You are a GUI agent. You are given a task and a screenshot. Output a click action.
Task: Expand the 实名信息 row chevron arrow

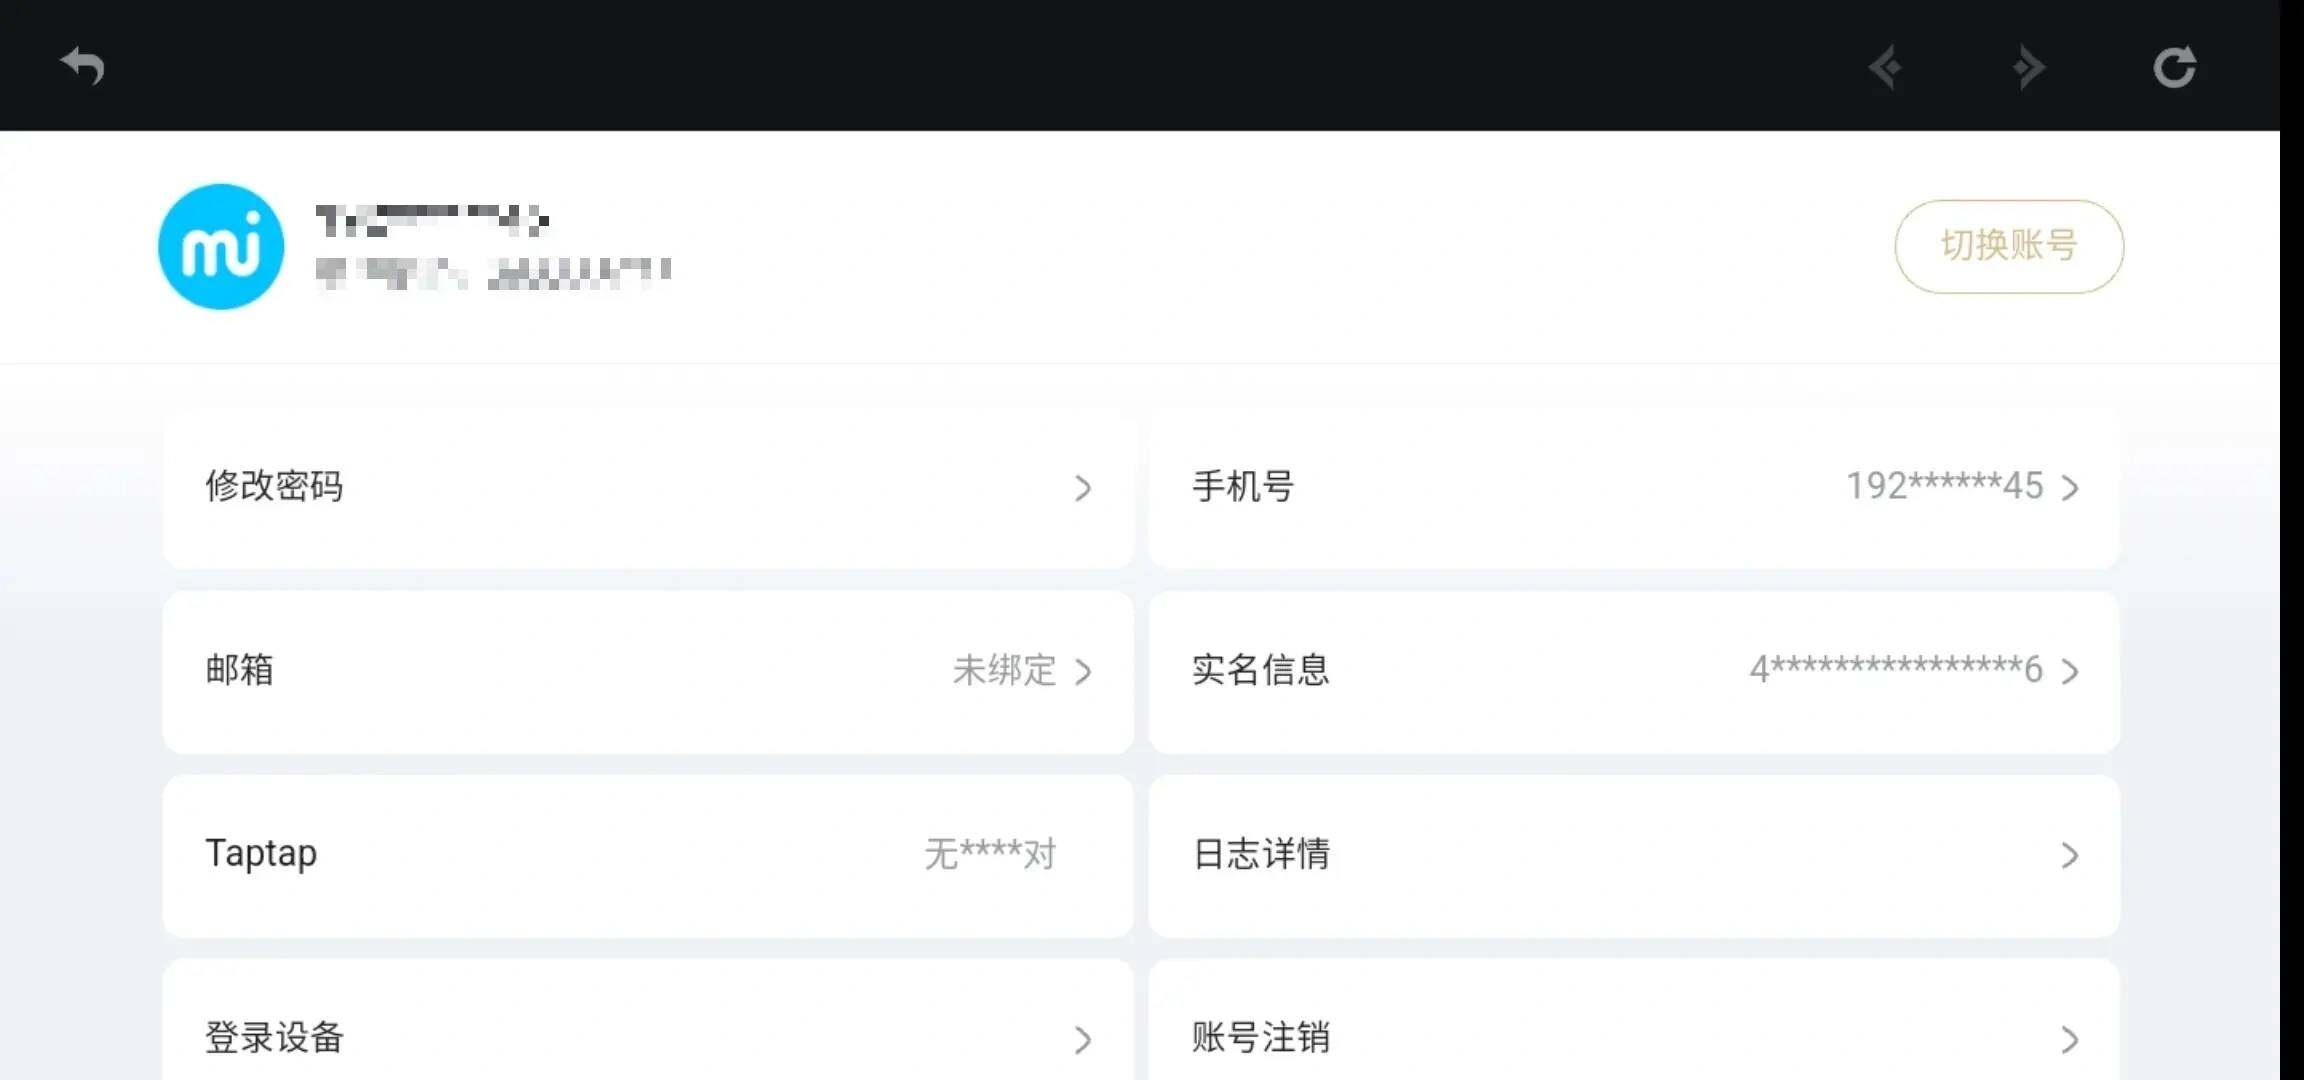tap(2070, 671)
